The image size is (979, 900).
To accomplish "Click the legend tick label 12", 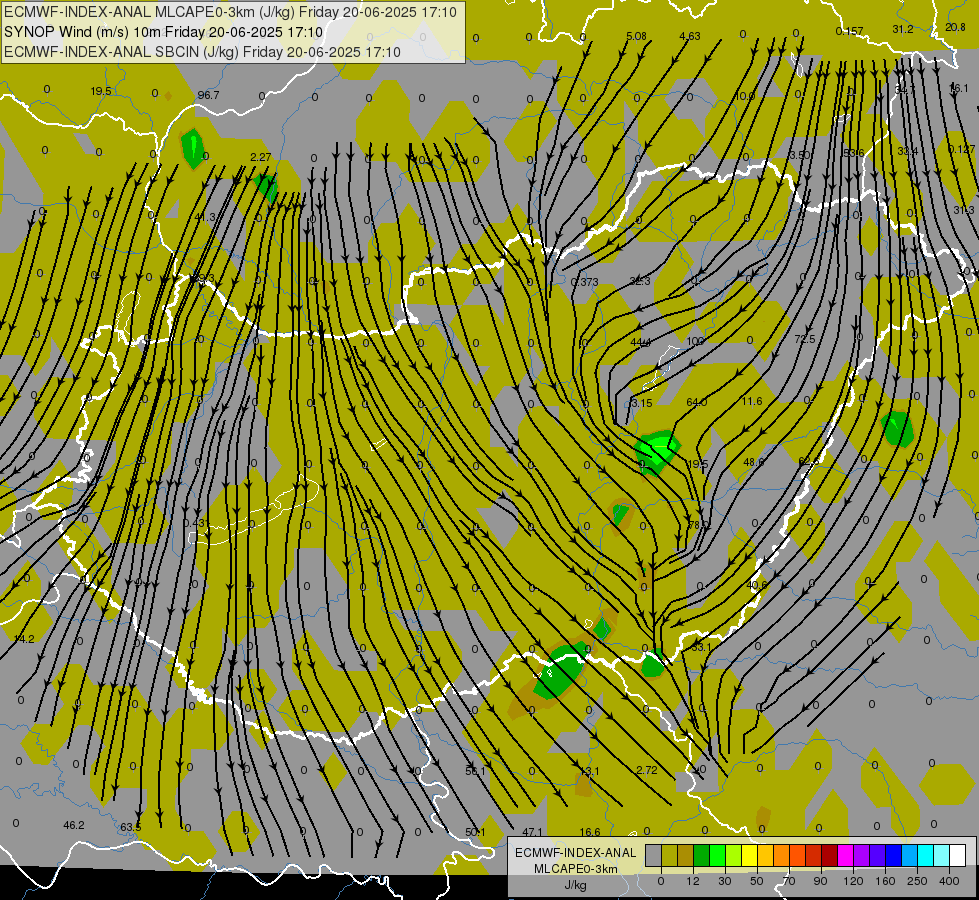I will tap(692, 881).
